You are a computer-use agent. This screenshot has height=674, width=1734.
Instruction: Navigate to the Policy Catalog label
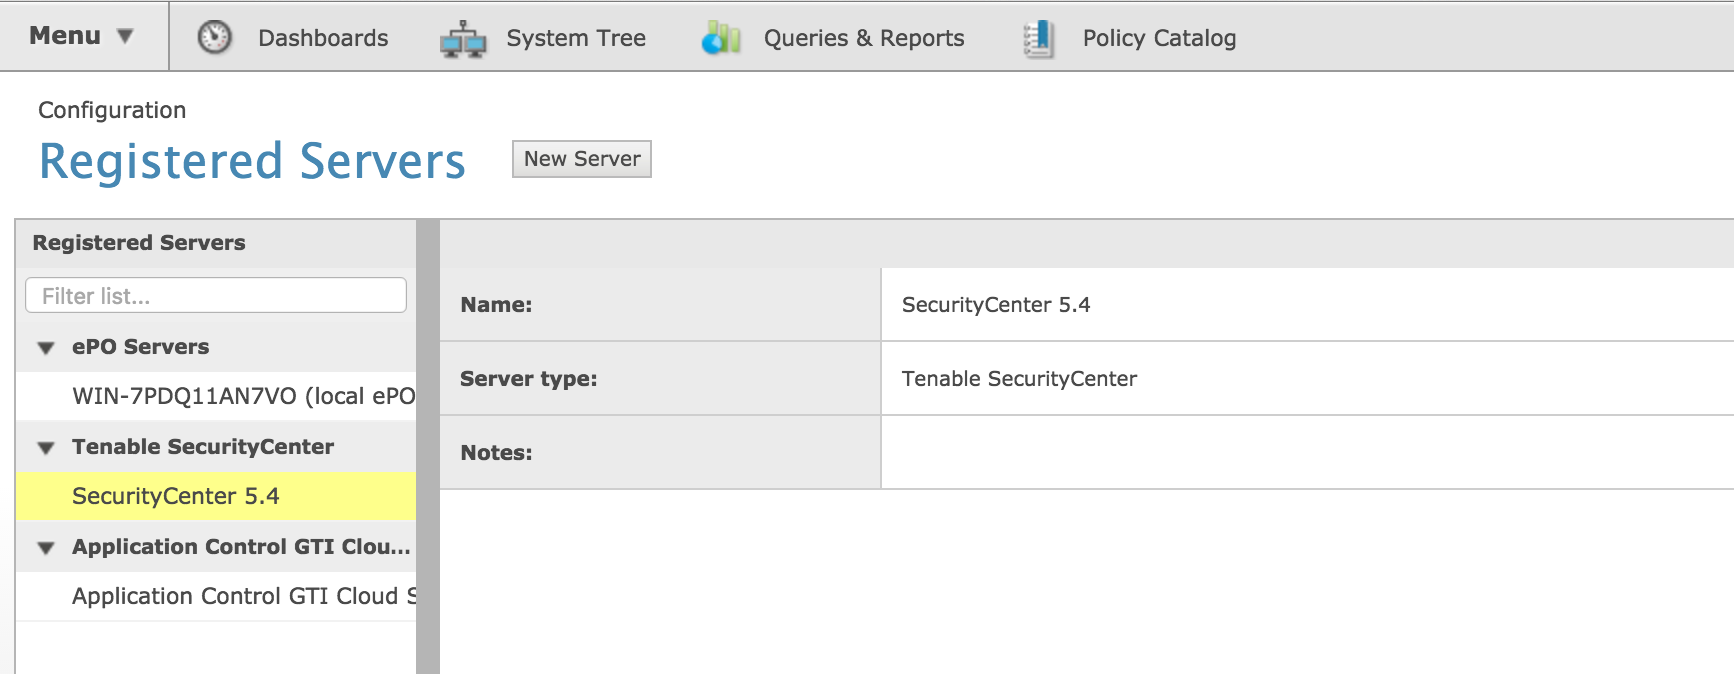tap(1158, 38)
